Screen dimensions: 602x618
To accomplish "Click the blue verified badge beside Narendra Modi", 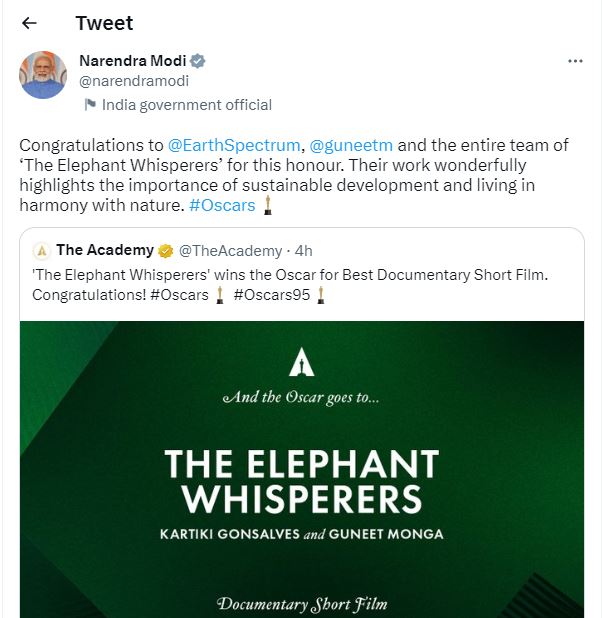I will point(198,61).
